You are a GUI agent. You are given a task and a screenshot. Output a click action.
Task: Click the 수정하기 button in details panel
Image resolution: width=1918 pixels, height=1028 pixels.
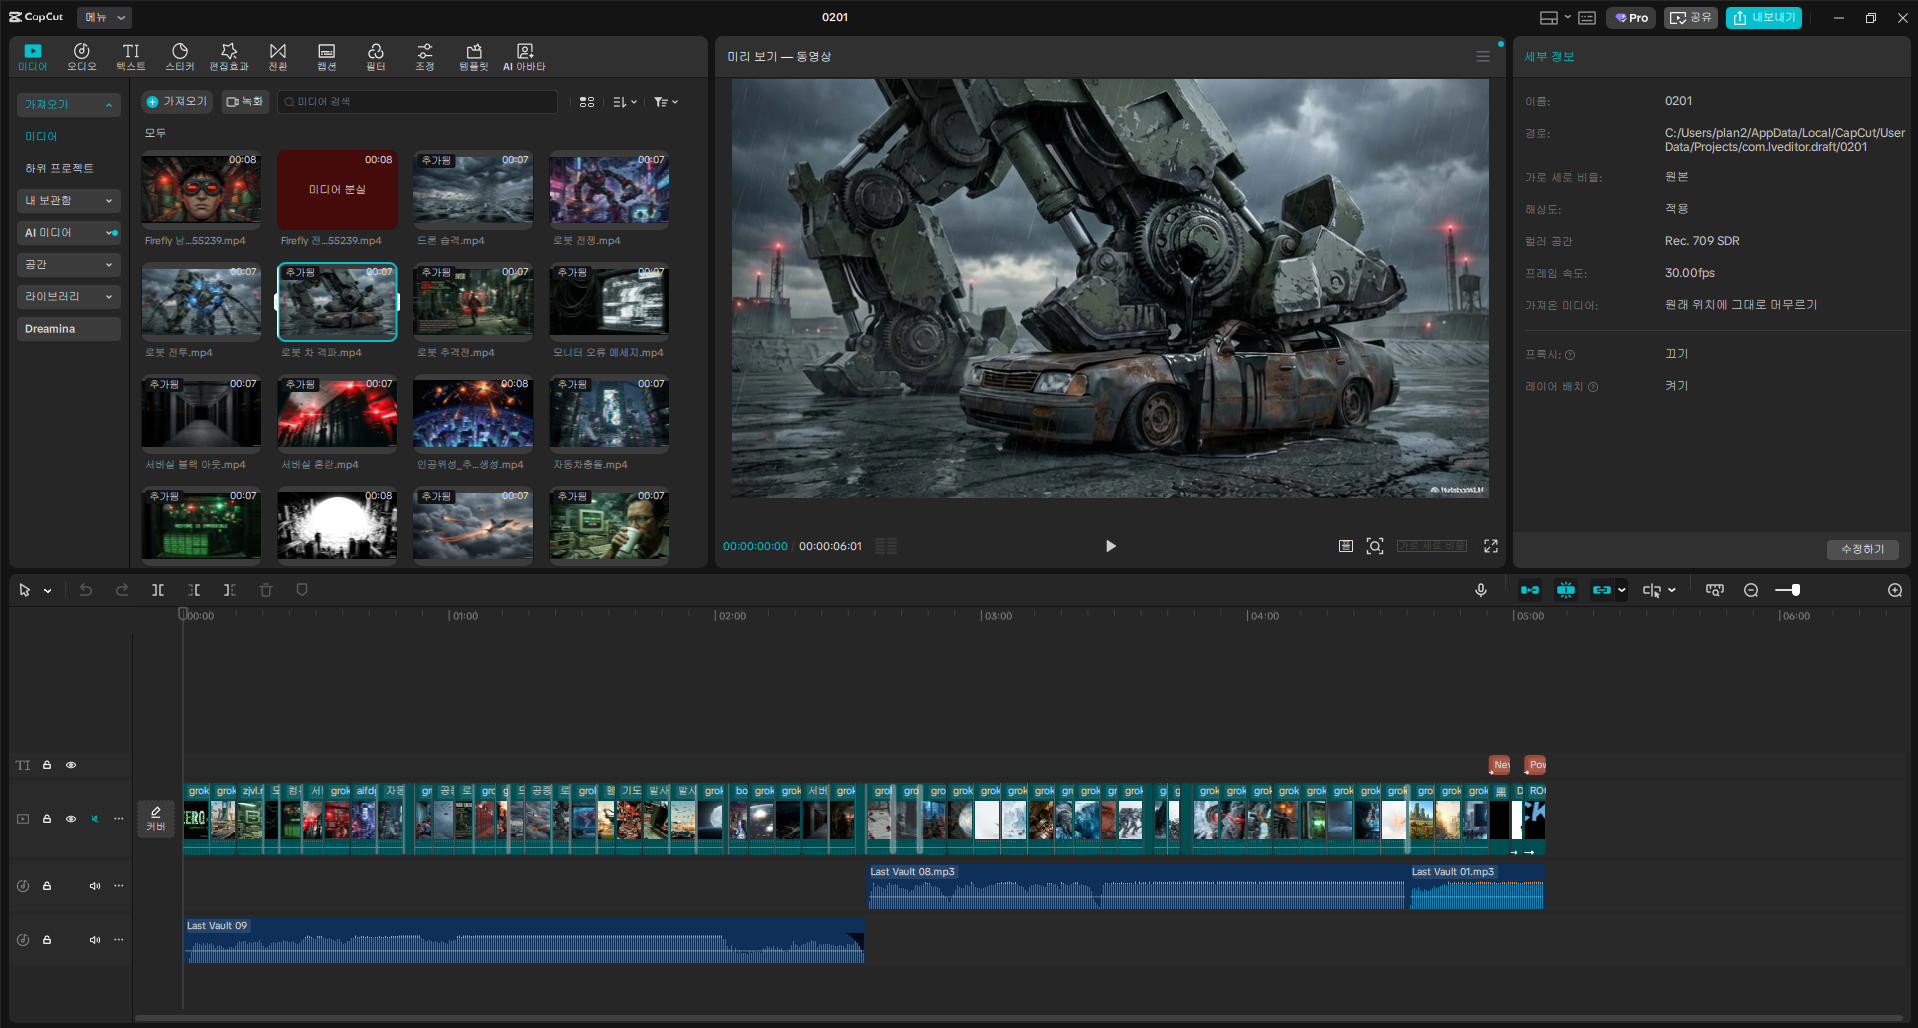click(x=1862, y=549)
